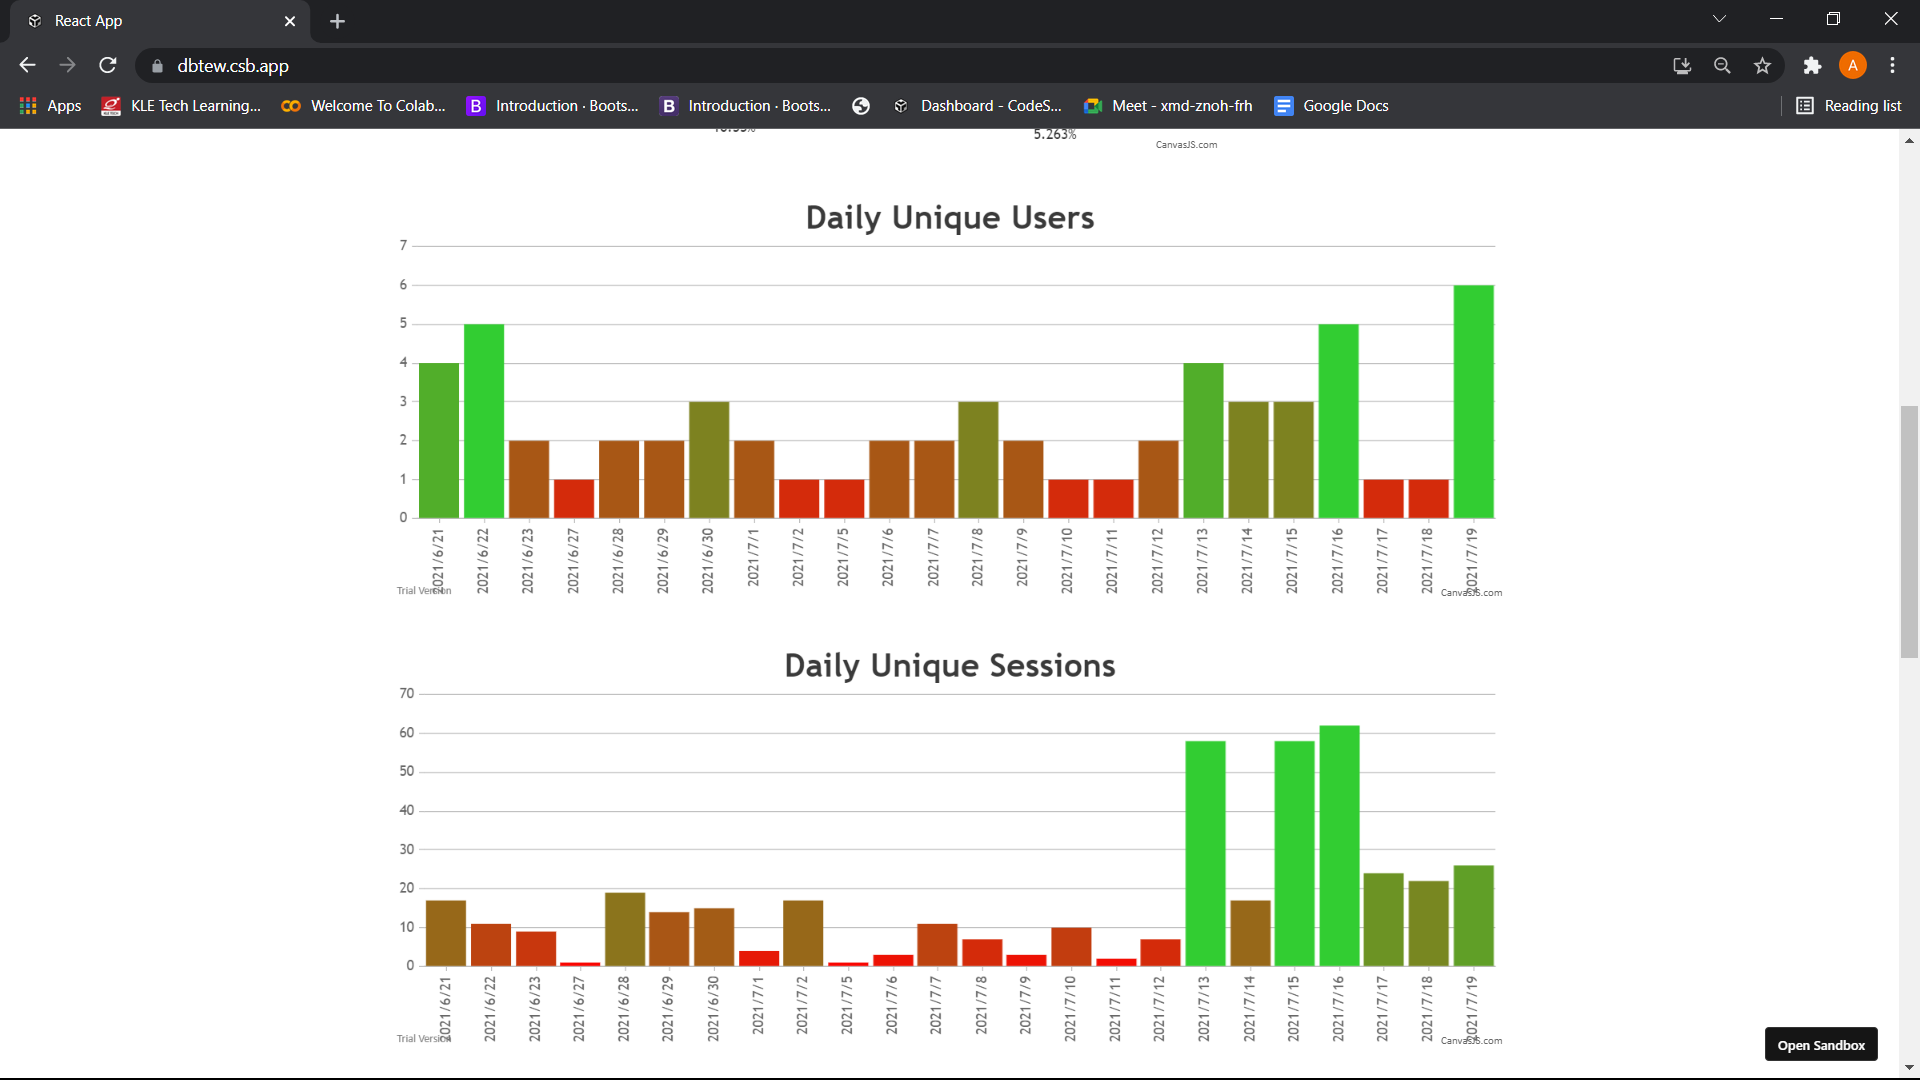The height and width of the screenshot is (1080, 1920).
Task: Open KLE Tech Learning bookmark
Action: (181, 106)
